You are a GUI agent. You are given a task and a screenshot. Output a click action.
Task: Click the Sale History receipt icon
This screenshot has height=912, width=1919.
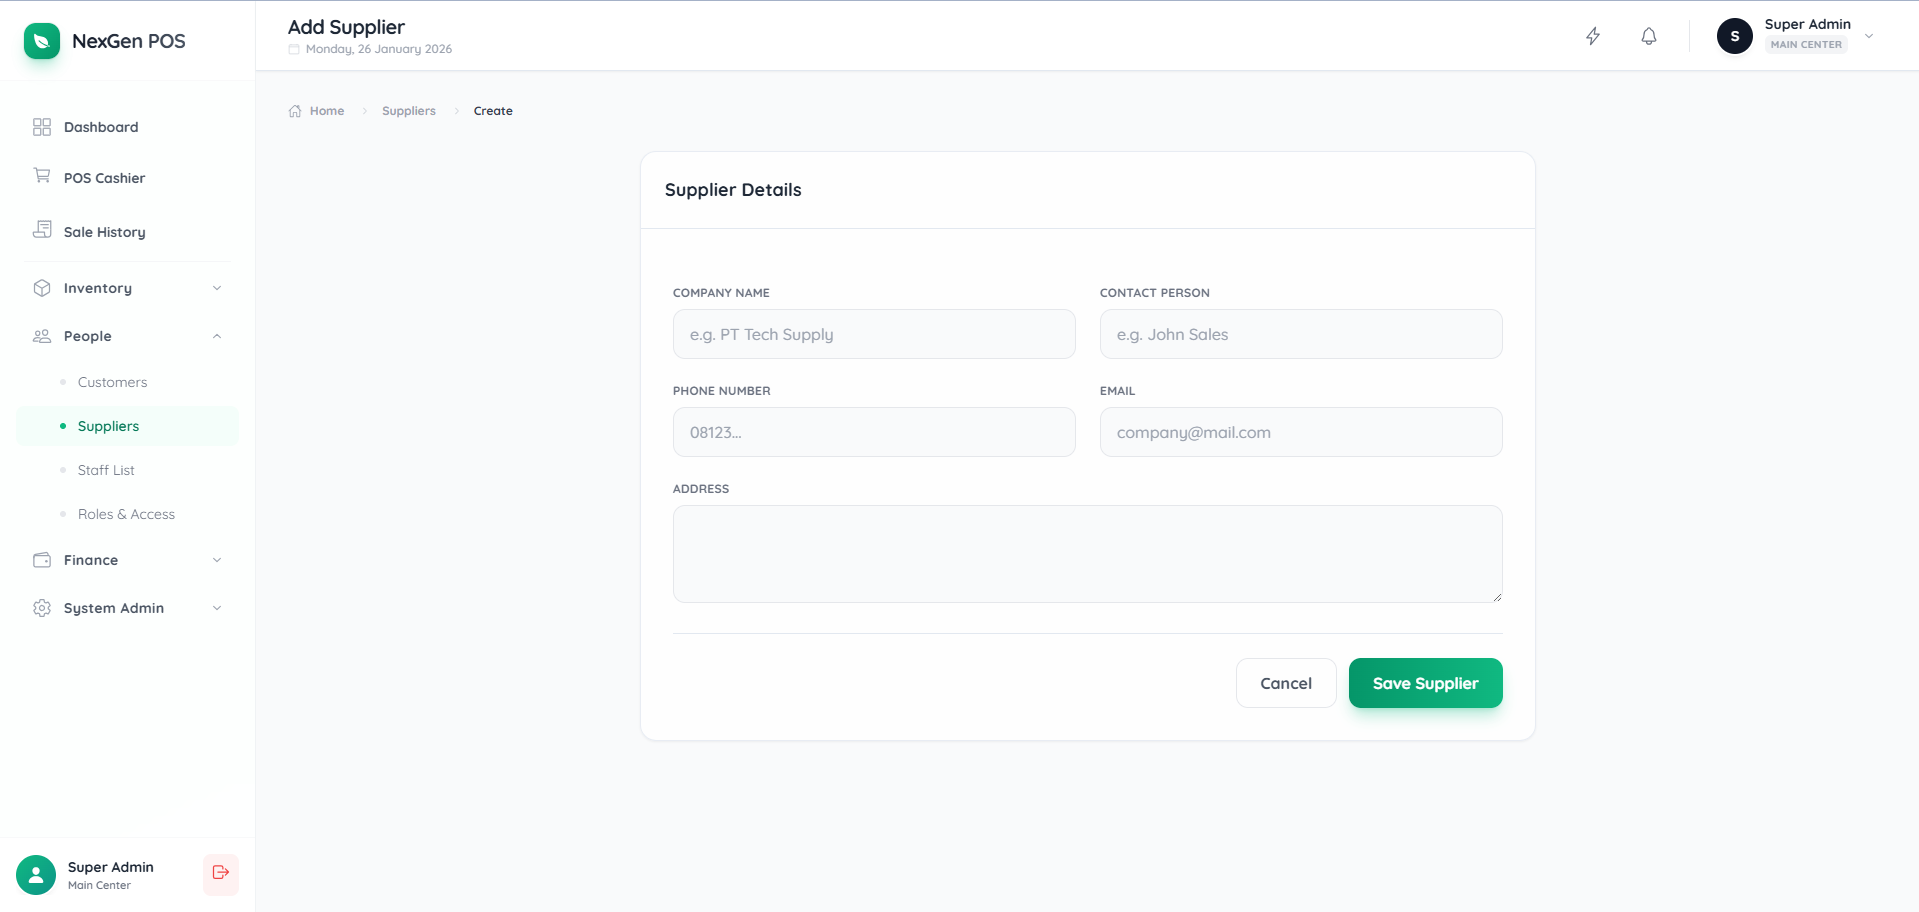[x=42, y=230]
